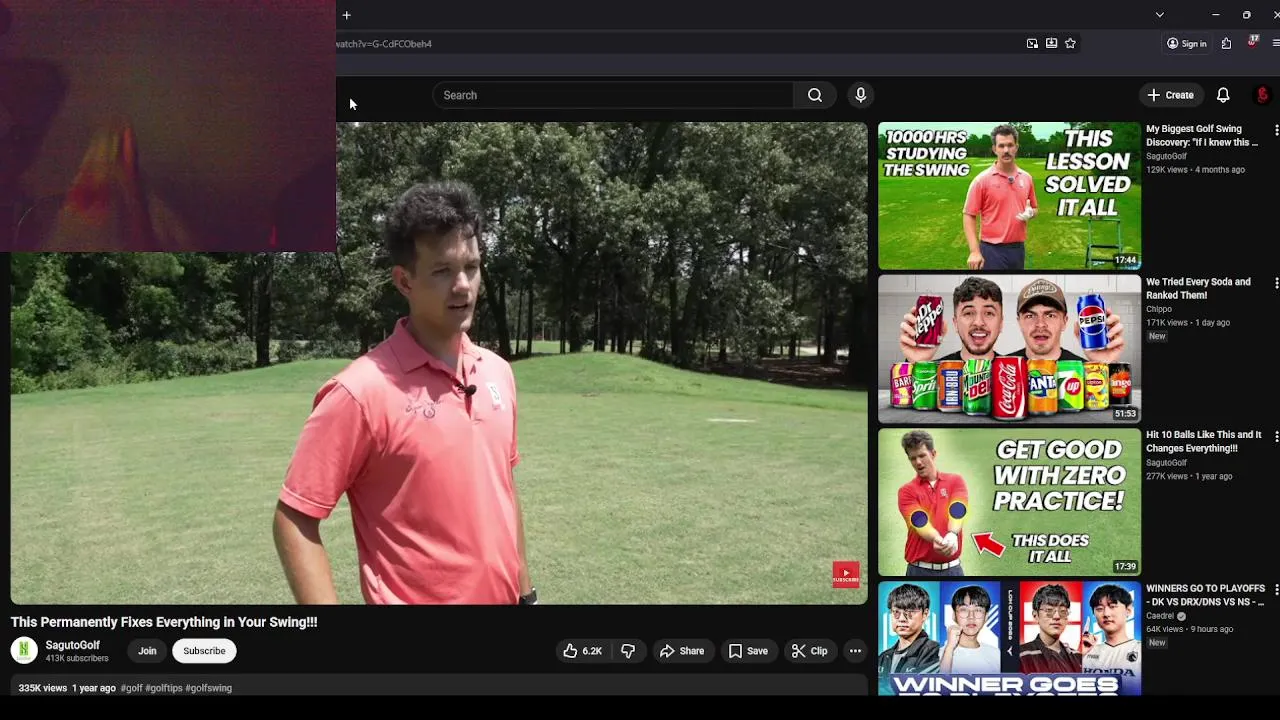Clip a segment of the video
The image size is (1280, 720).
click(809, 651)
